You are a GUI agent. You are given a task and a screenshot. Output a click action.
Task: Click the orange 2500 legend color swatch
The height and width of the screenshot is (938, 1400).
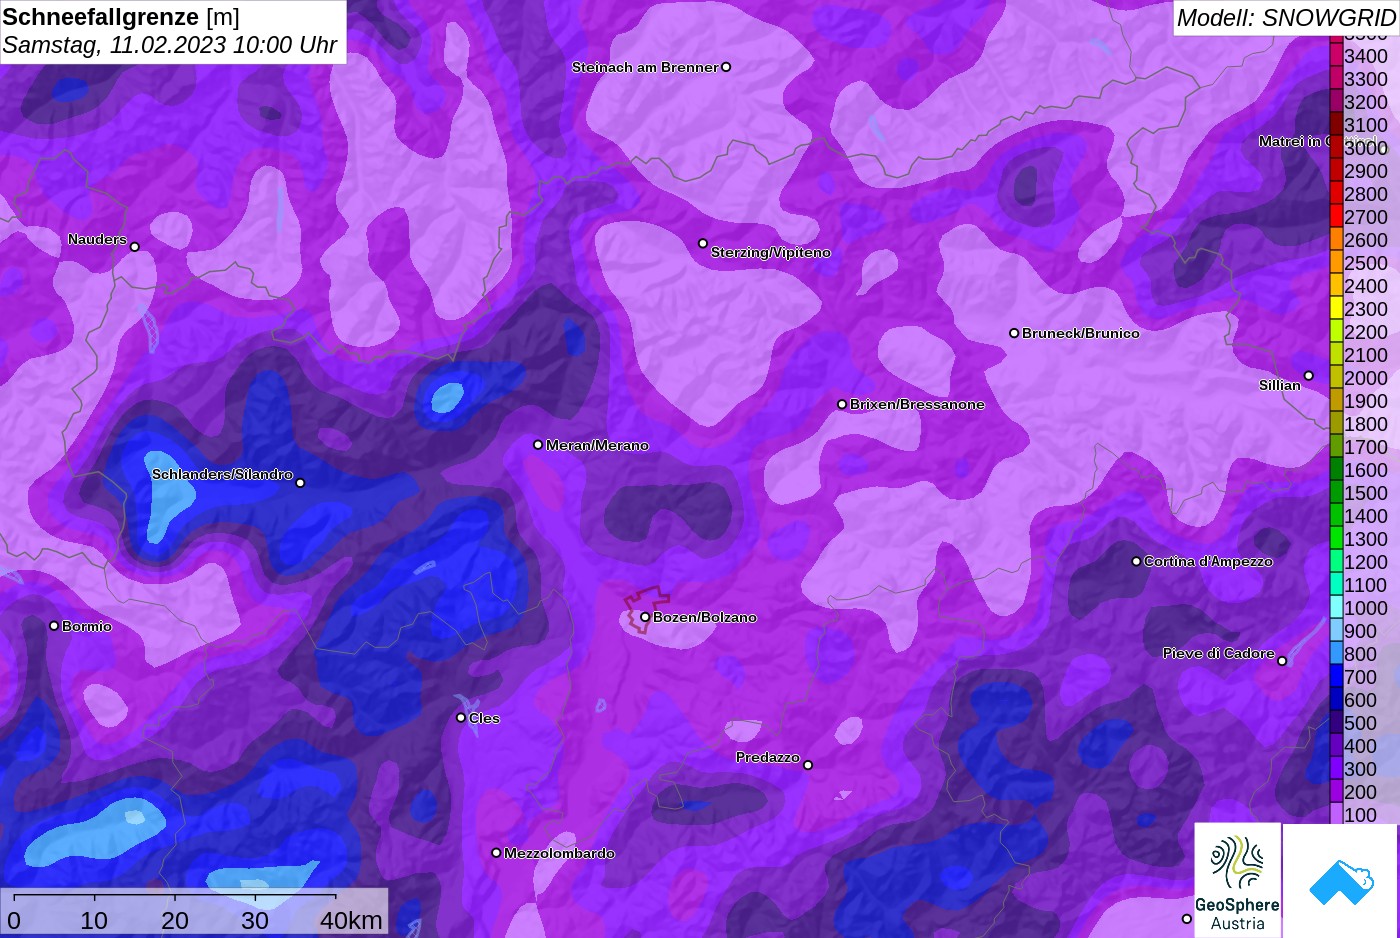pyautogui.click(x=1336, y=263)
